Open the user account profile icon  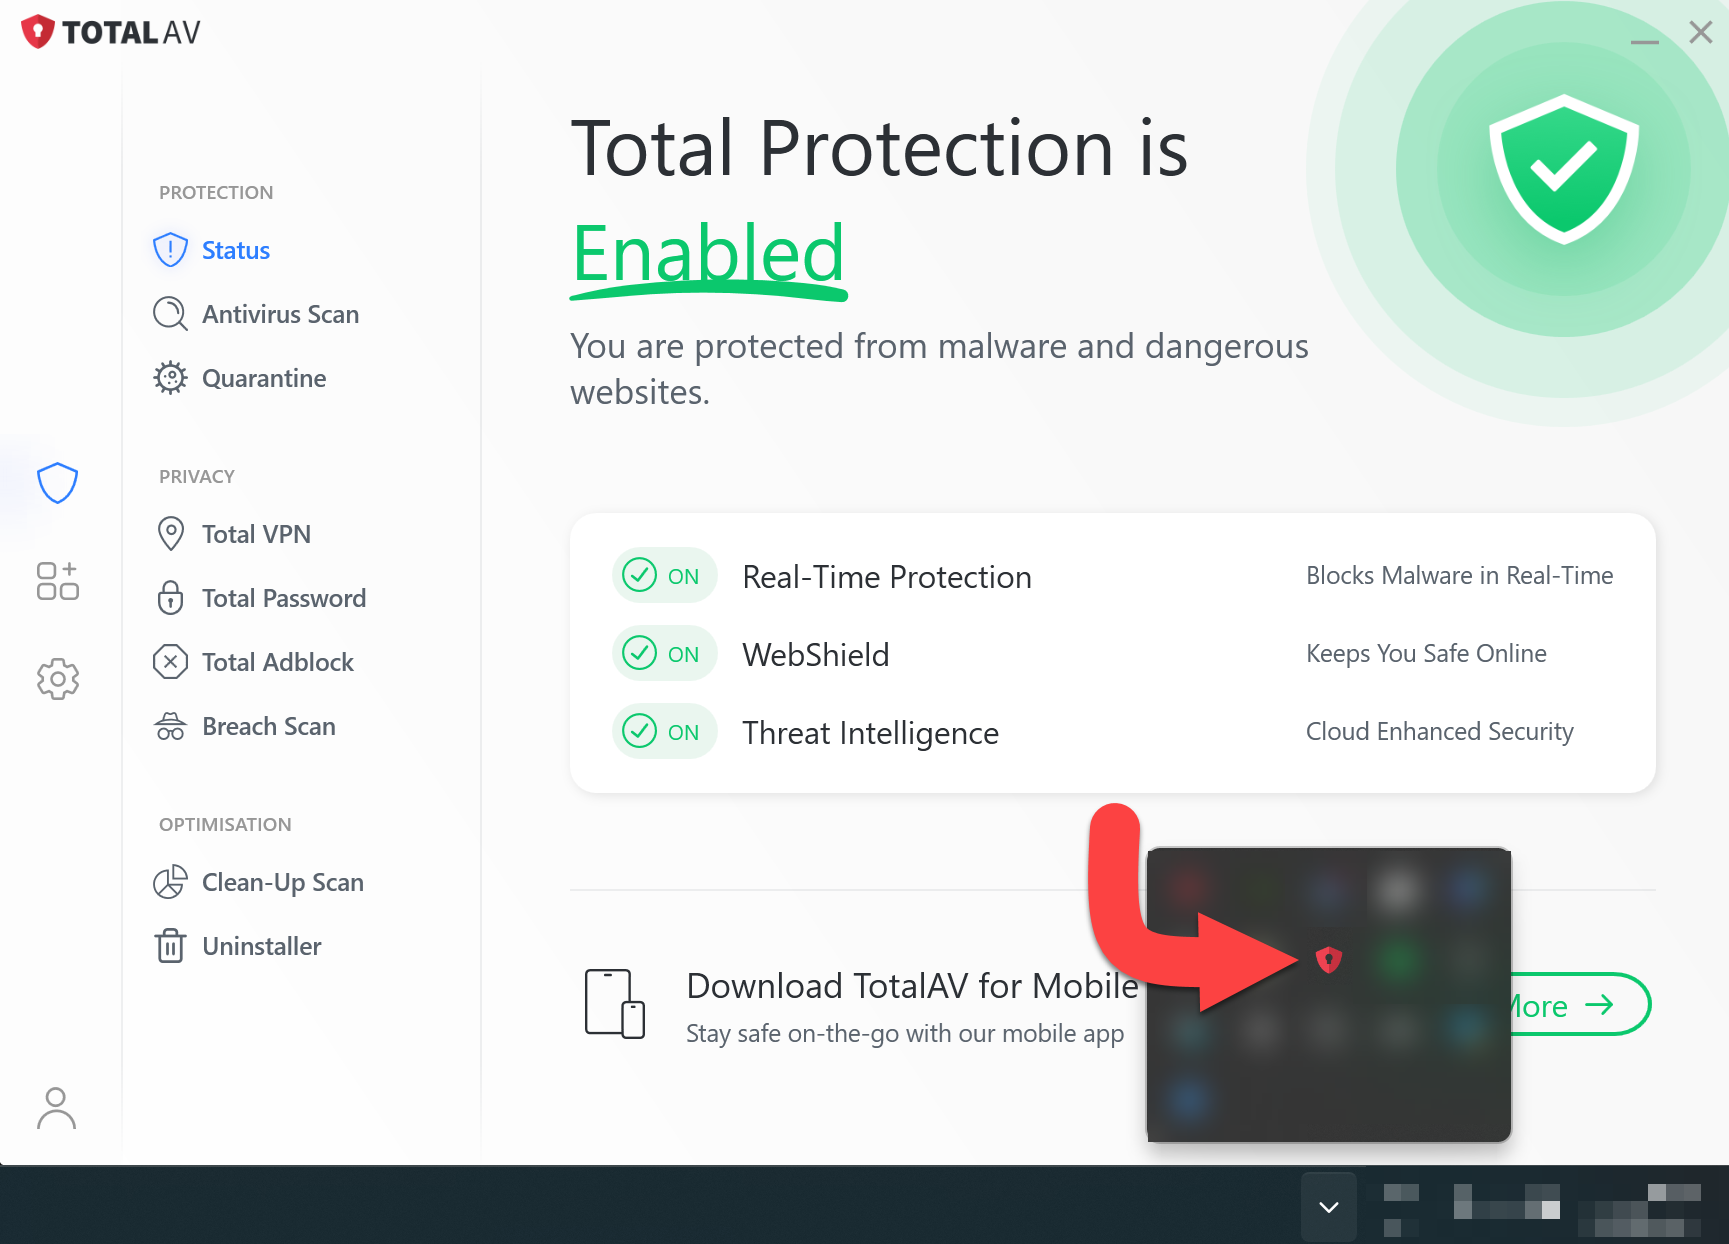tap(56, 1108)
